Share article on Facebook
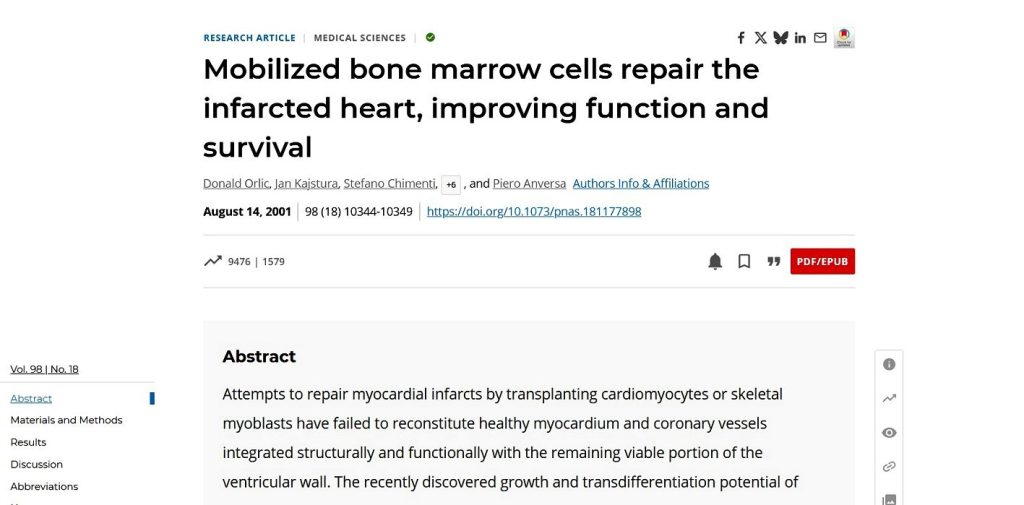Viewport: 1024px width, 505px height. 741,38
